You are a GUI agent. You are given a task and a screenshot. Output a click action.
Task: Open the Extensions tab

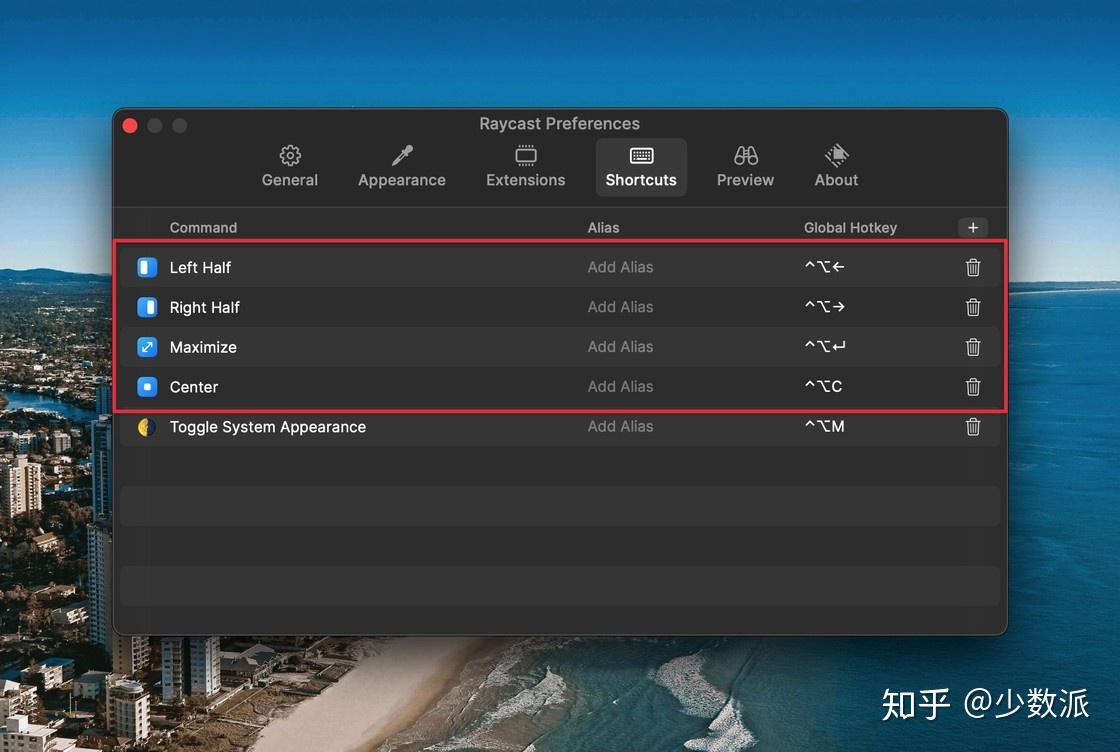tap(525, 165)
